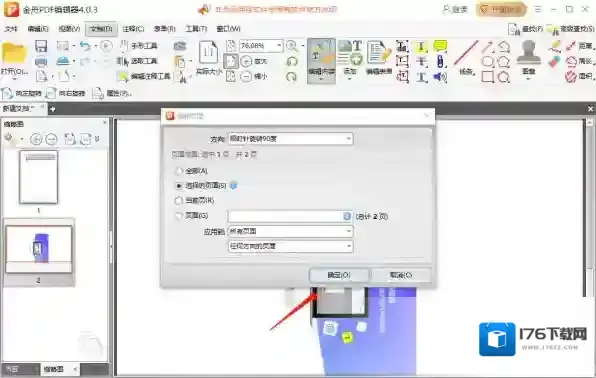This screenshot has height=378, width=596.
Task: Click the yellow Open folder icon
Action: click(x=14, y=53)
